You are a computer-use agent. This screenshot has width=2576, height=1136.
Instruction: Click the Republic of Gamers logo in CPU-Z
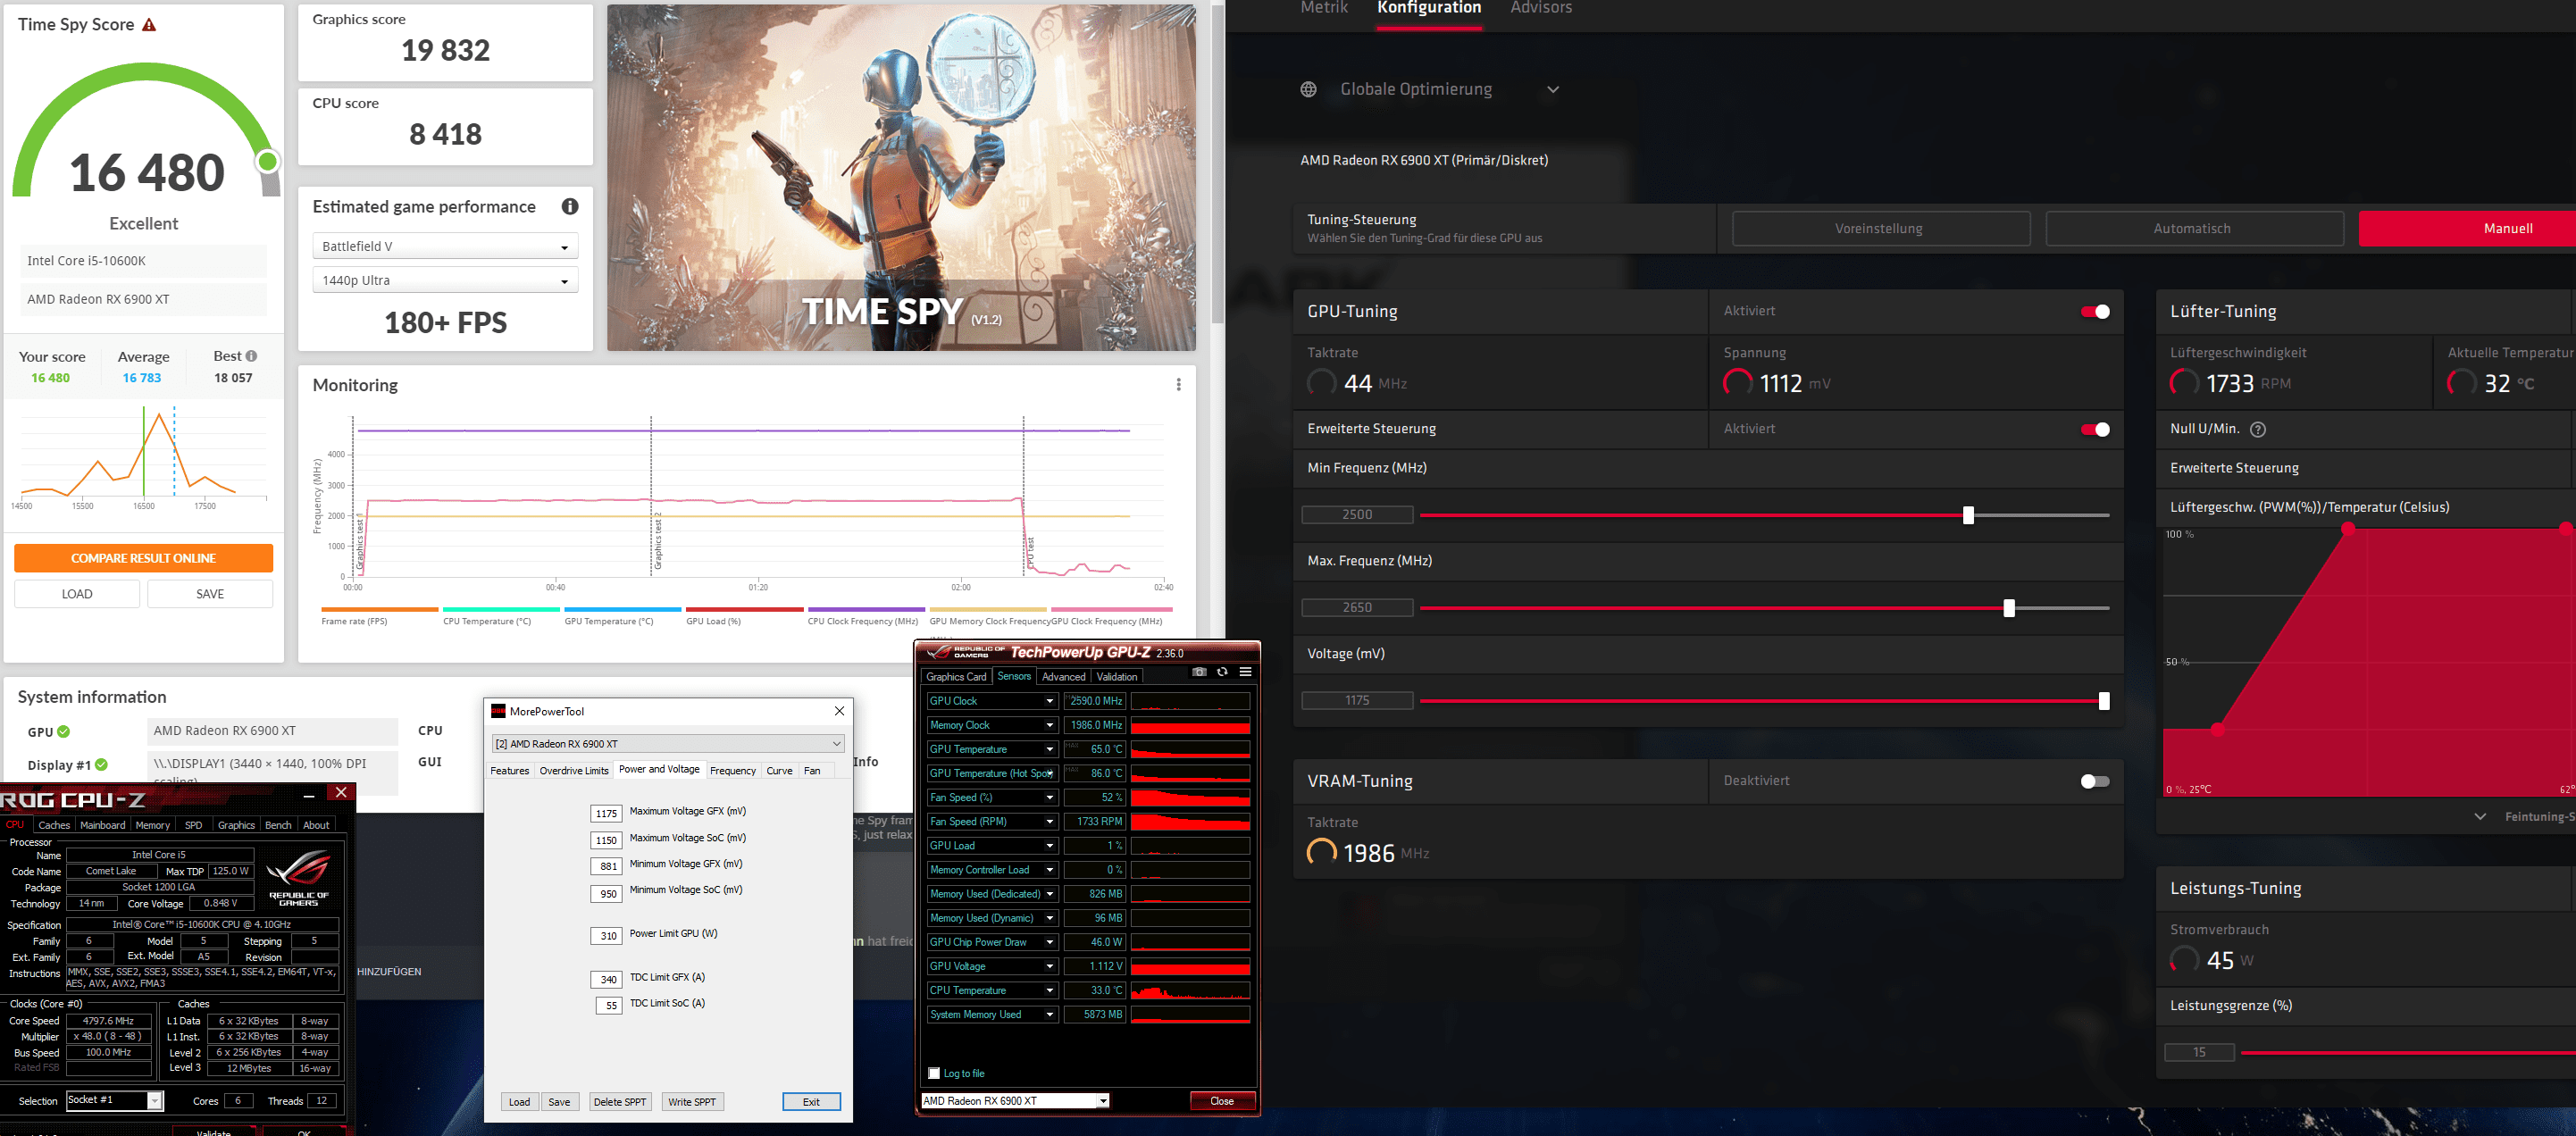point(299,878)
